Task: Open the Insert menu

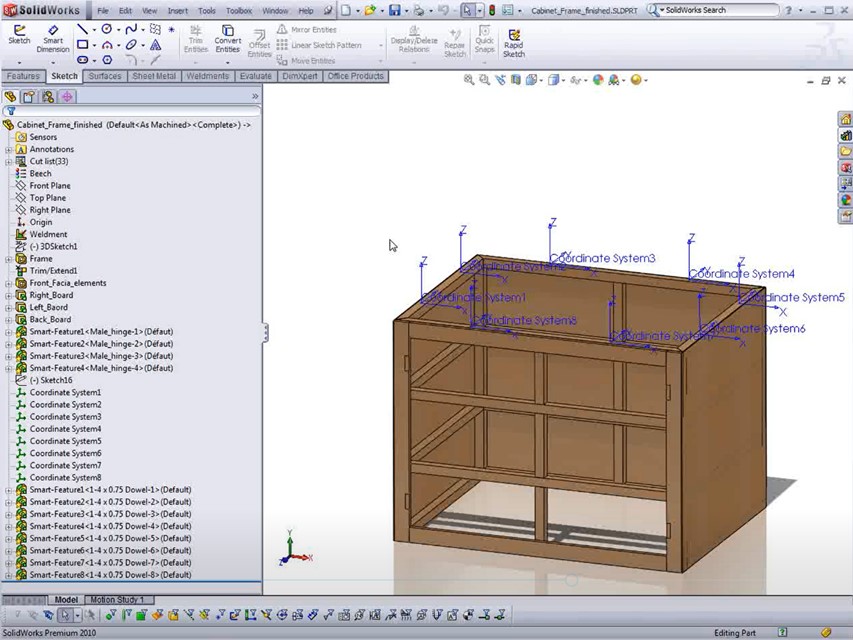Action: point(177,11)
